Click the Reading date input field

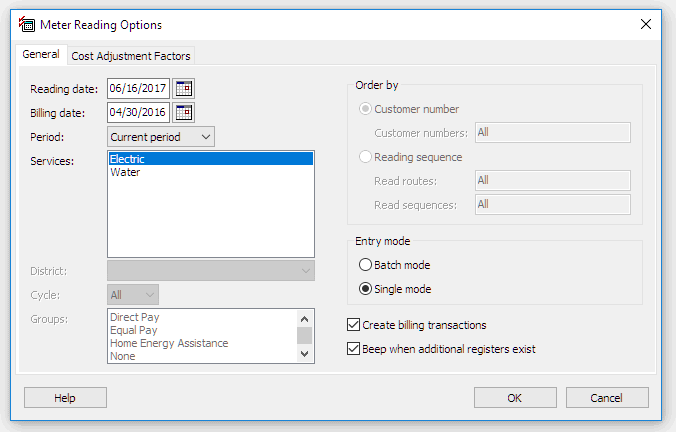(138, 89)
